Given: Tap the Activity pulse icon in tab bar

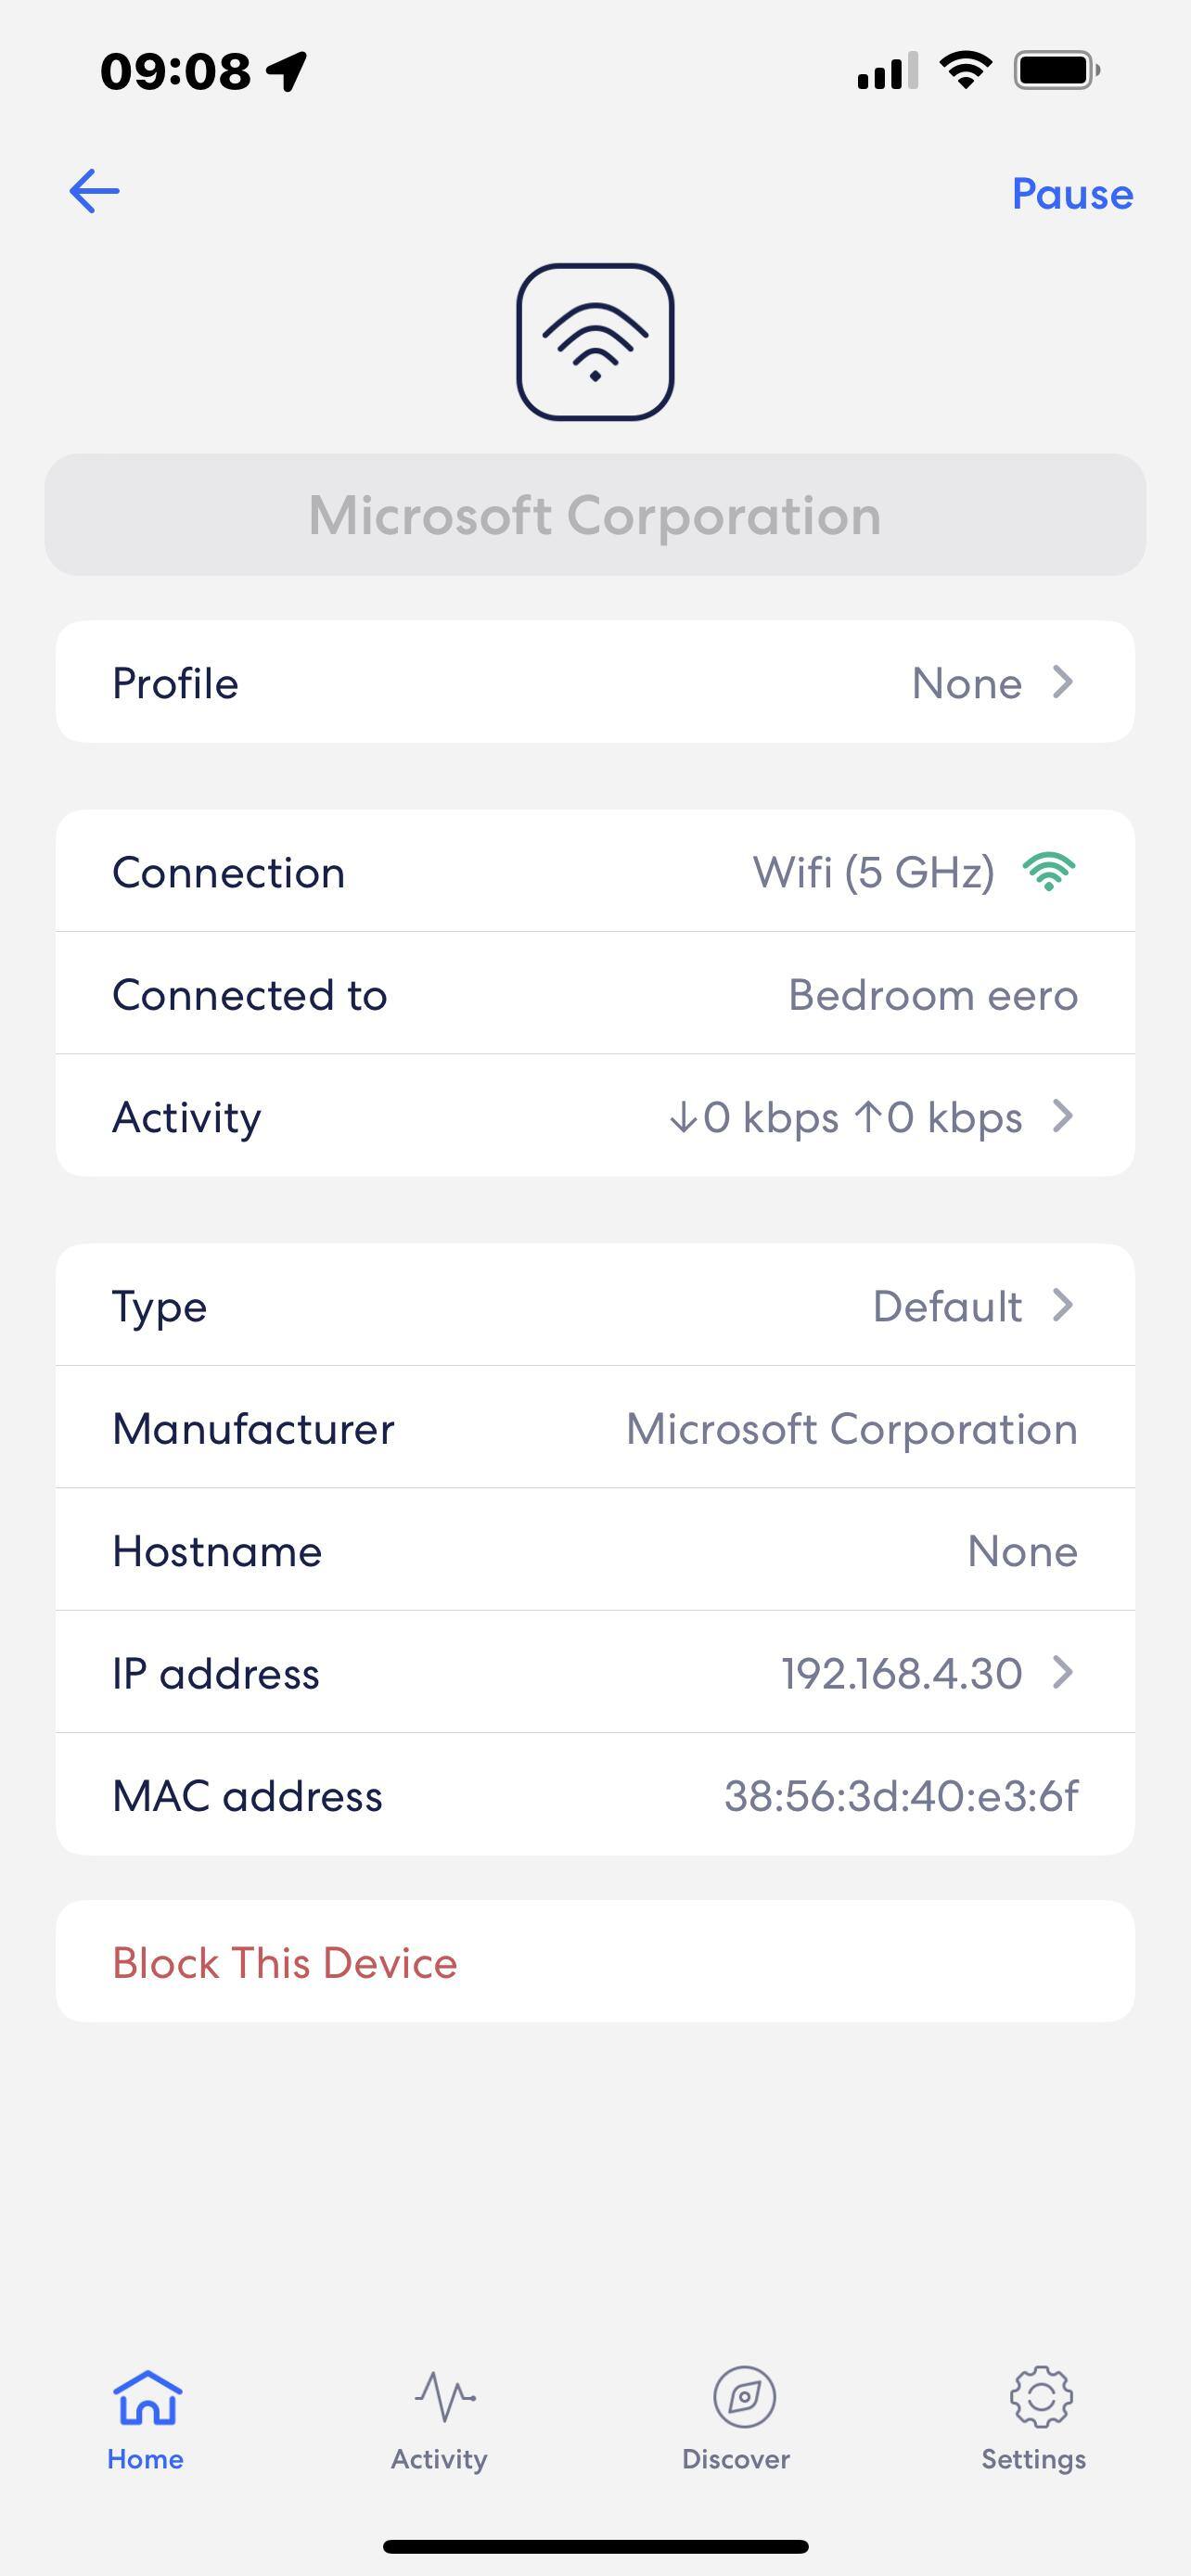Looking at the screenshot, I should coord(443,2398).
